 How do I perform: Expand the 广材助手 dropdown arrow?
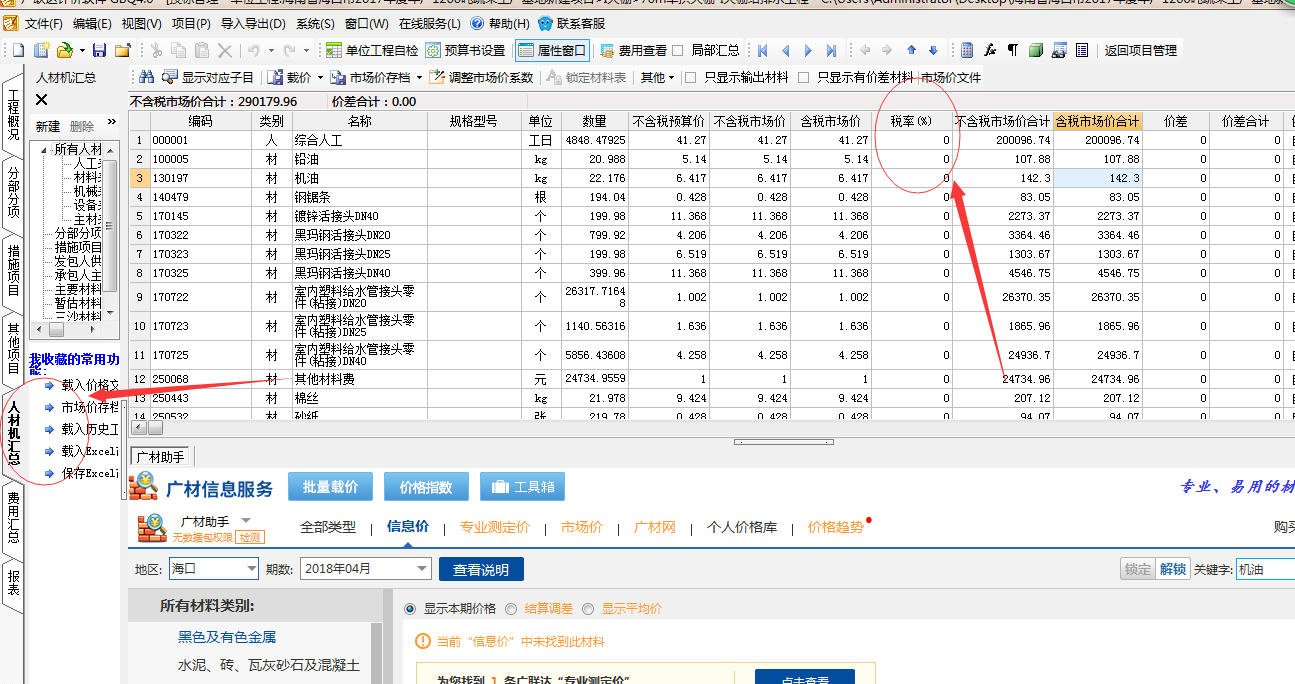245,520
